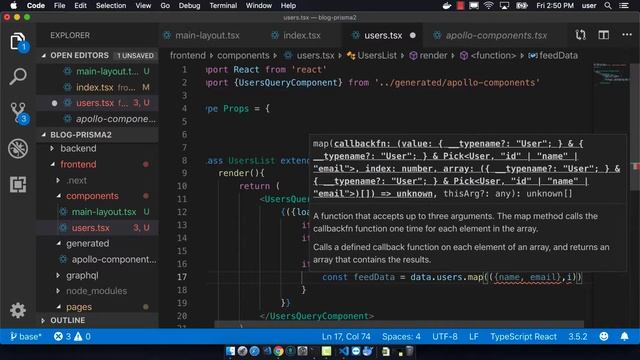Open the feedback smiley in status bar
The width and height of the screenshot is (640, 360).
click(x=604, y=337)
